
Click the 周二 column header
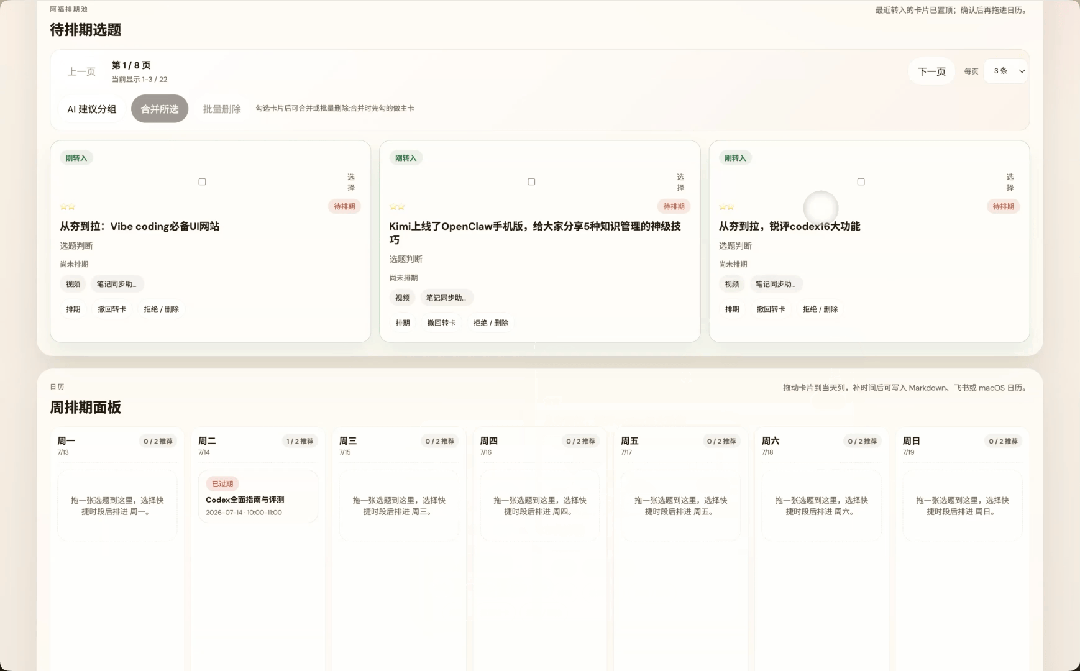[x=207, y=441]
